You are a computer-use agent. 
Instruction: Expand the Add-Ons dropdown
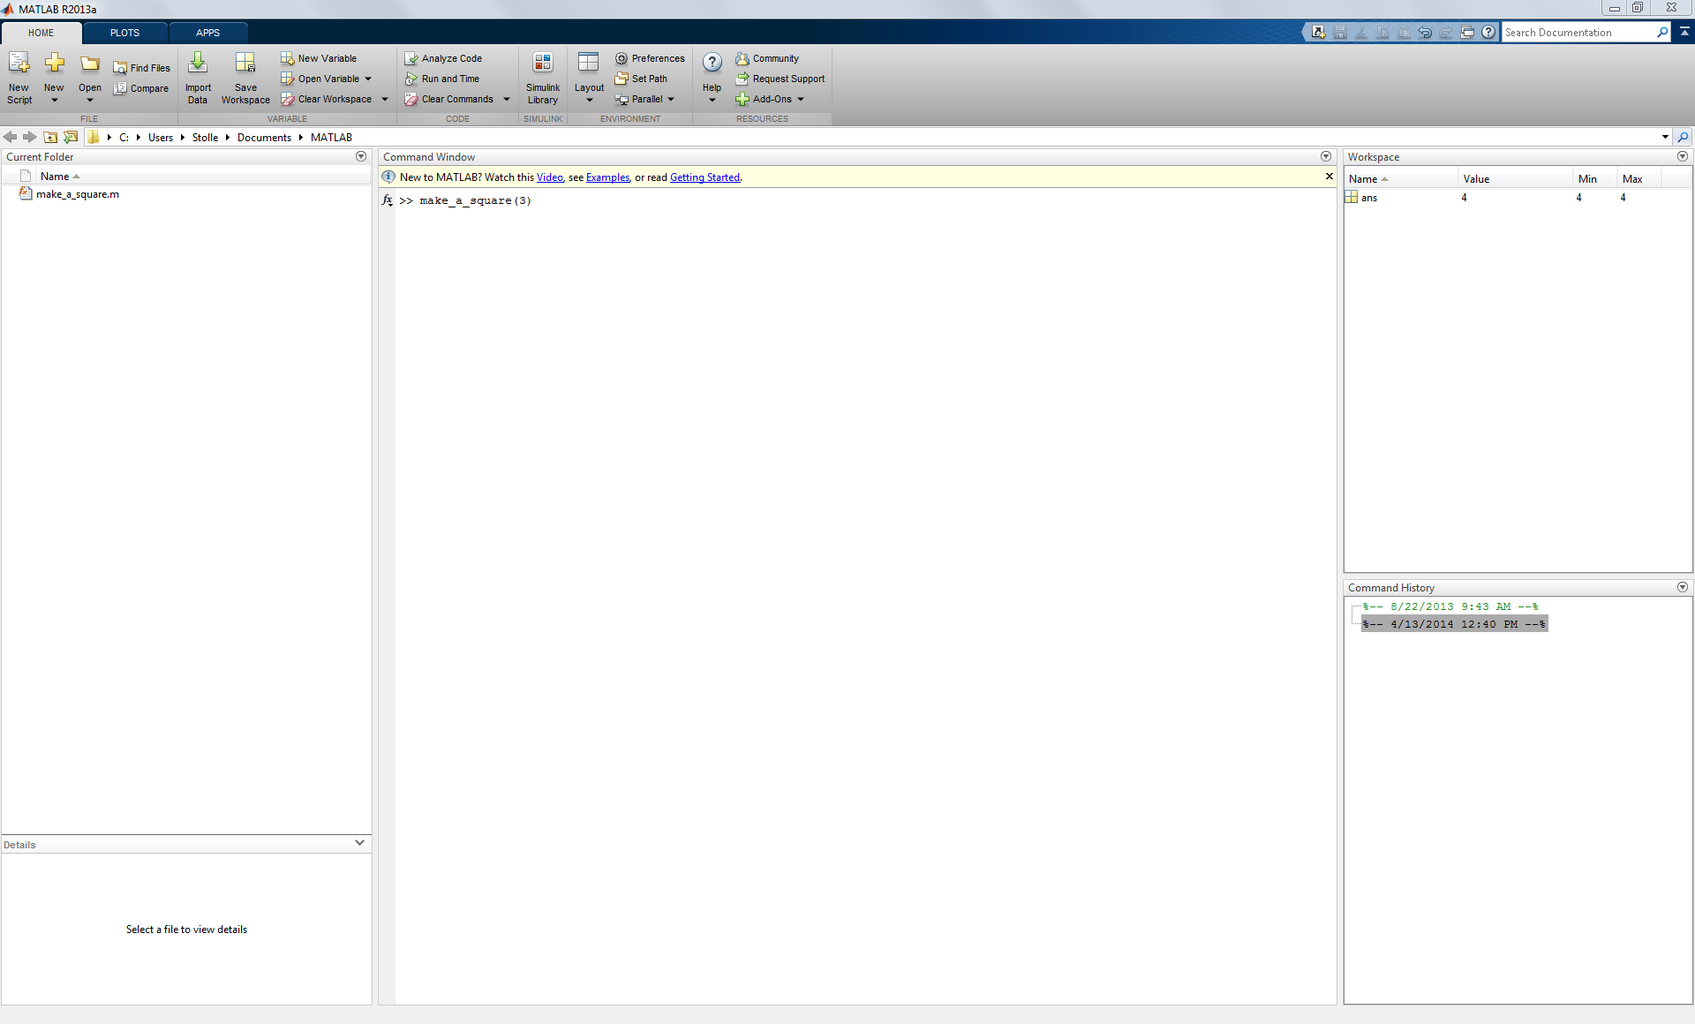800,99
